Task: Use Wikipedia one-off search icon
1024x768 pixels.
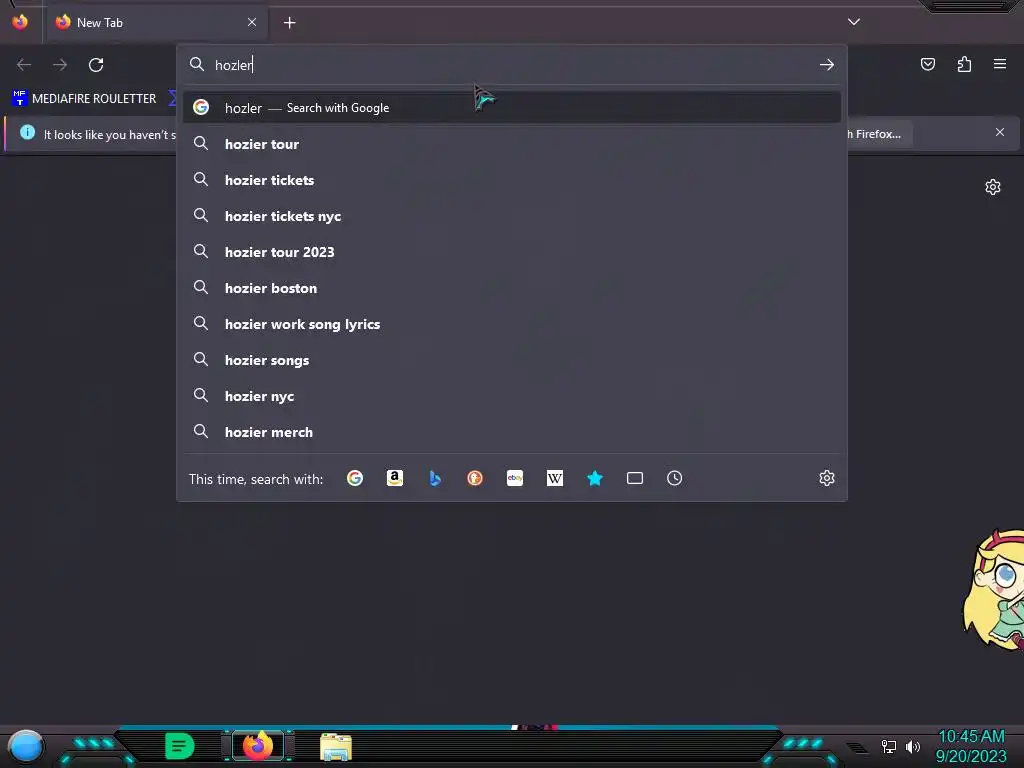Action: tap(554, 478)
